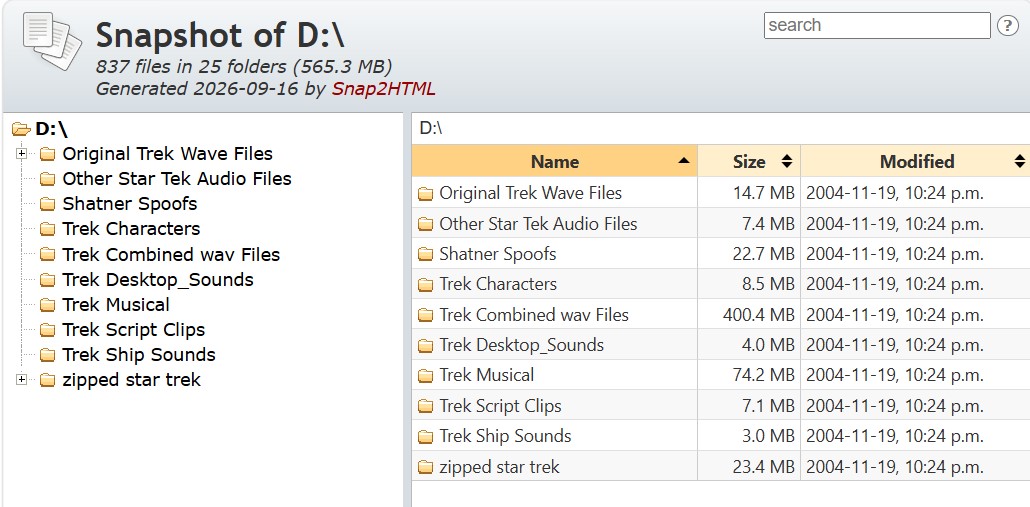Sort the list by the Size column
The image size is (1030, 507).
(749, 162)
